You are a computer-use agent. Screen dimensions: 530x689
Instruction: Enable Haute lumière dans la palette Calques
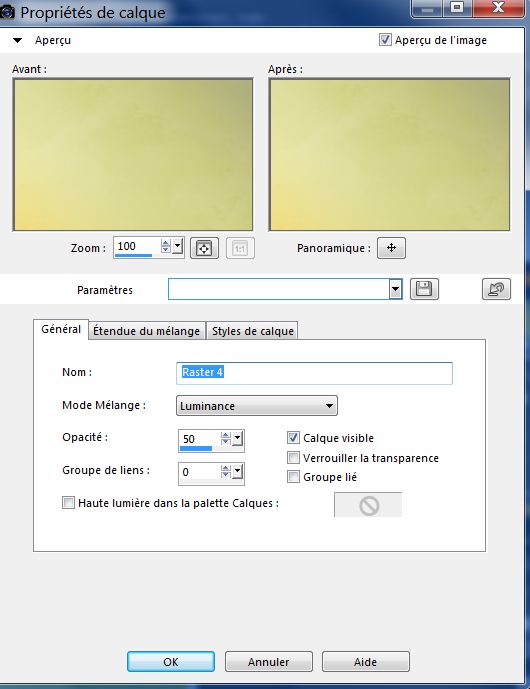click(68, 503)
